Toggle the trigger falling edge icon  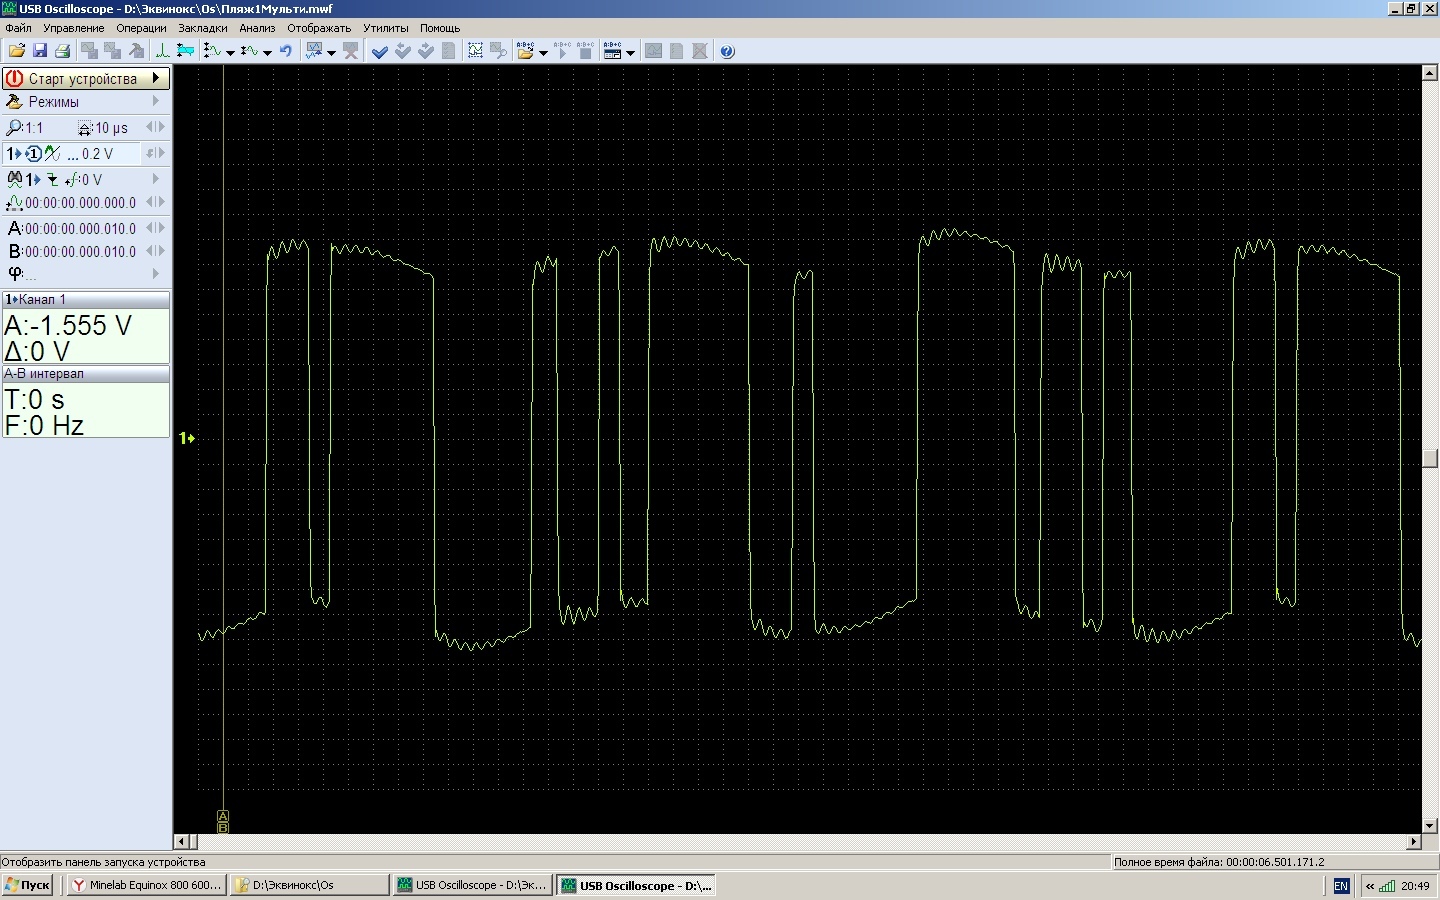52,180
